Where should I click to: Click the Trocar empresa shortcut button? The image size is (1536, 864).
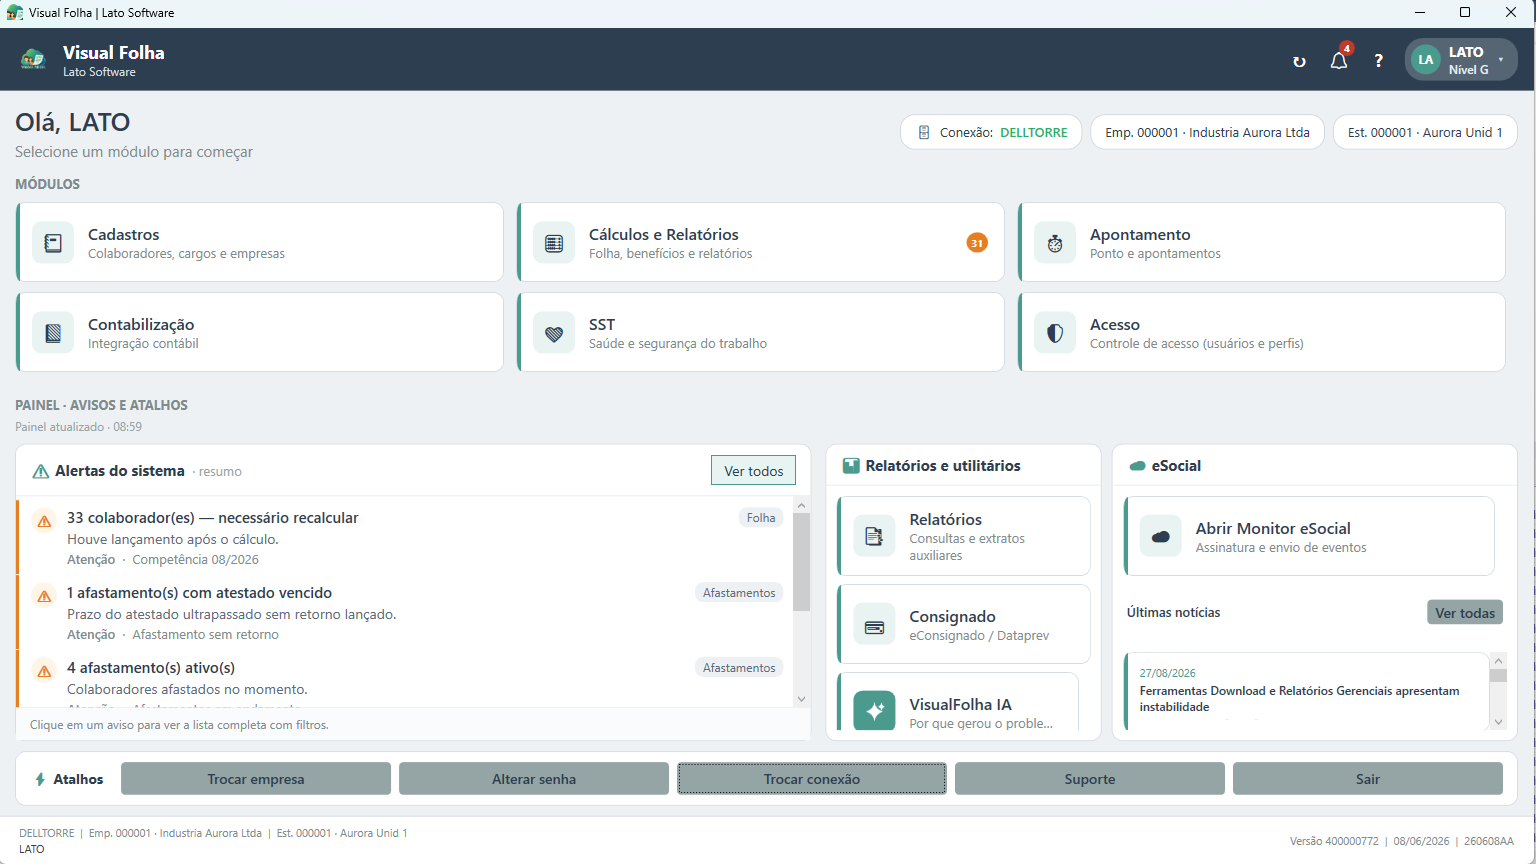pos(256,779)
